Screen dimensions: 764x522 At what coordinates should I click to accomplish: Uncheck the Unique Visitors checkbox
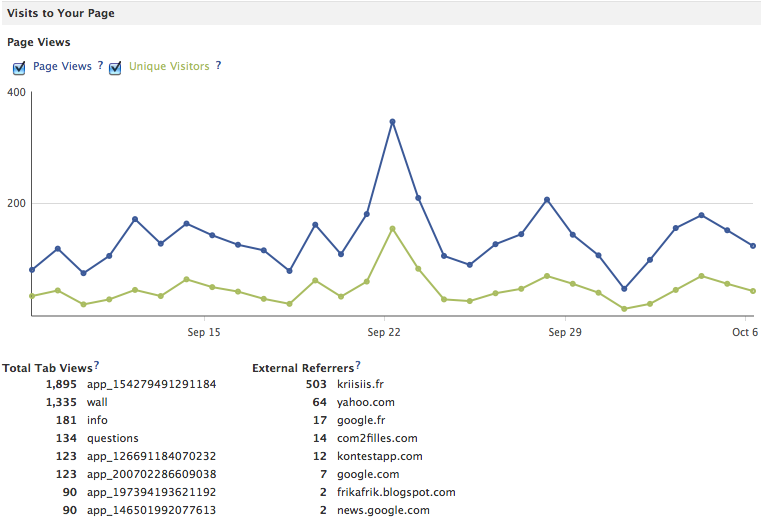click(x=115, y=68)
